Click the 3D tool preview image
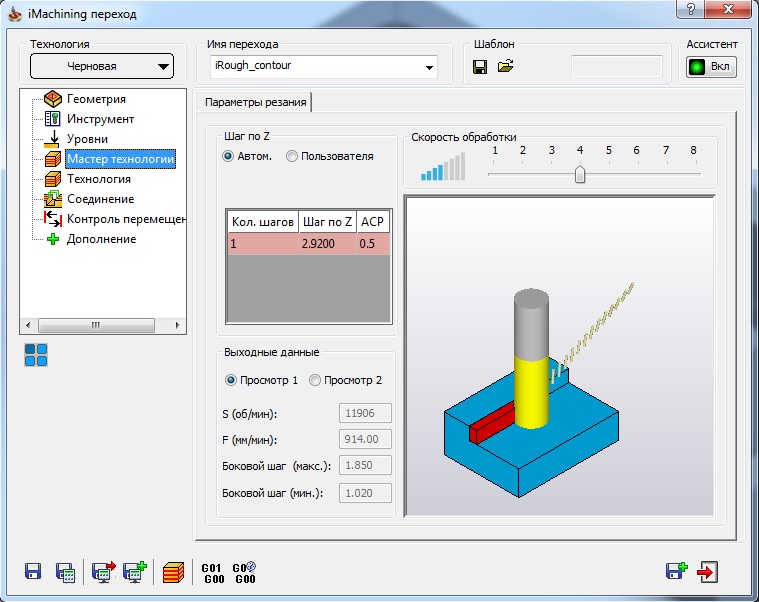The image size is (759, 602). (x=560, y=356)
